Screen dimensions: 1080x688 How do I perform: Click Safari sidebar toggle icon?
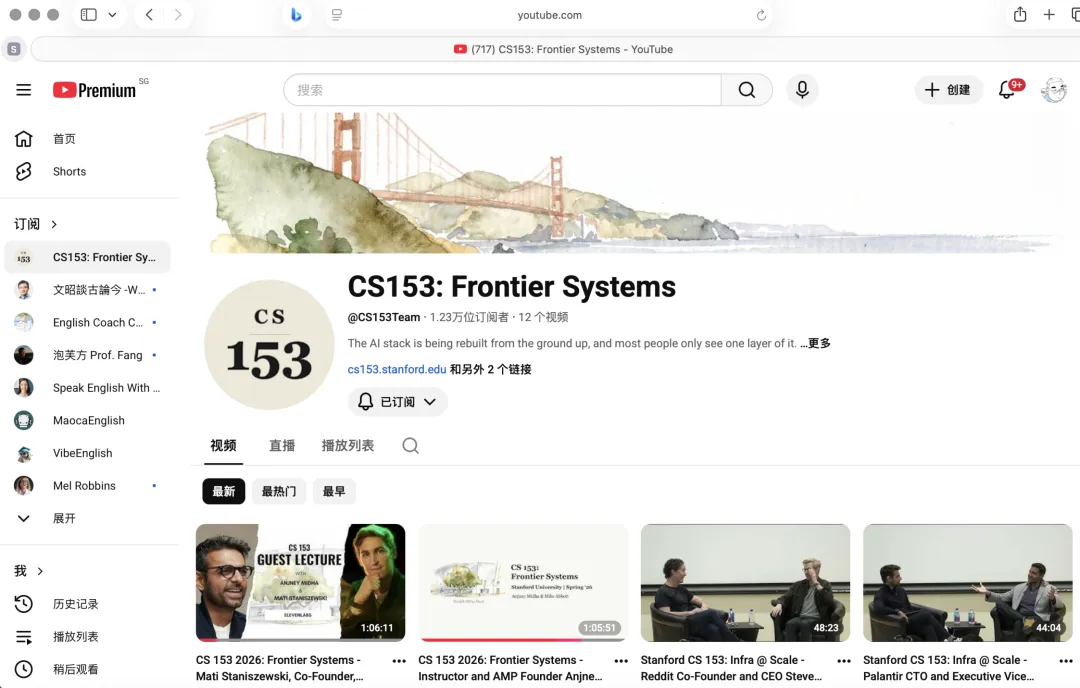click(x=89, y=14)
